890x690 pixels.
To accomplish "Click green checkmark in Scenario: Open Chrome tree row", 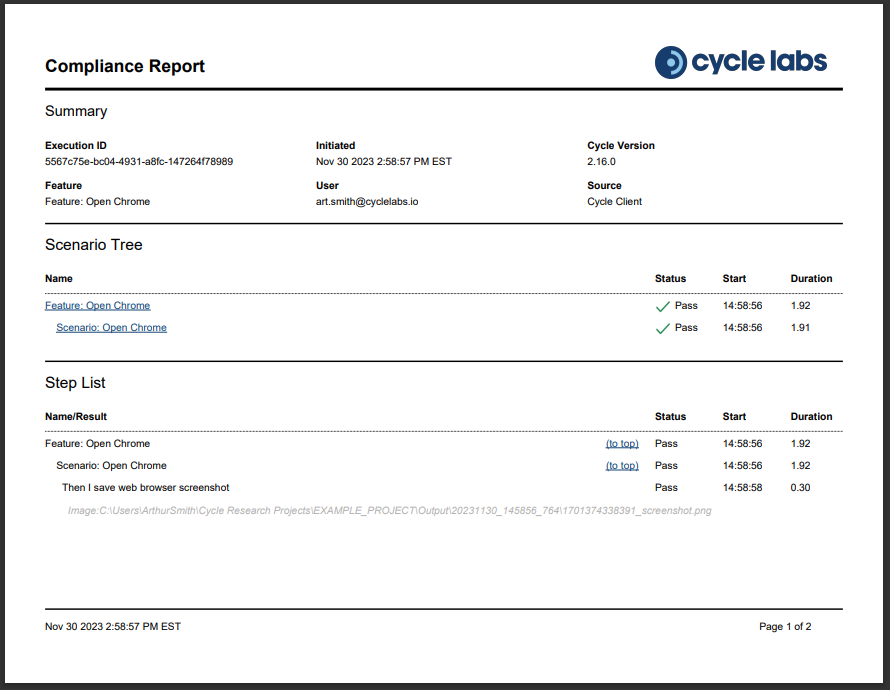I will click(662, 328).
